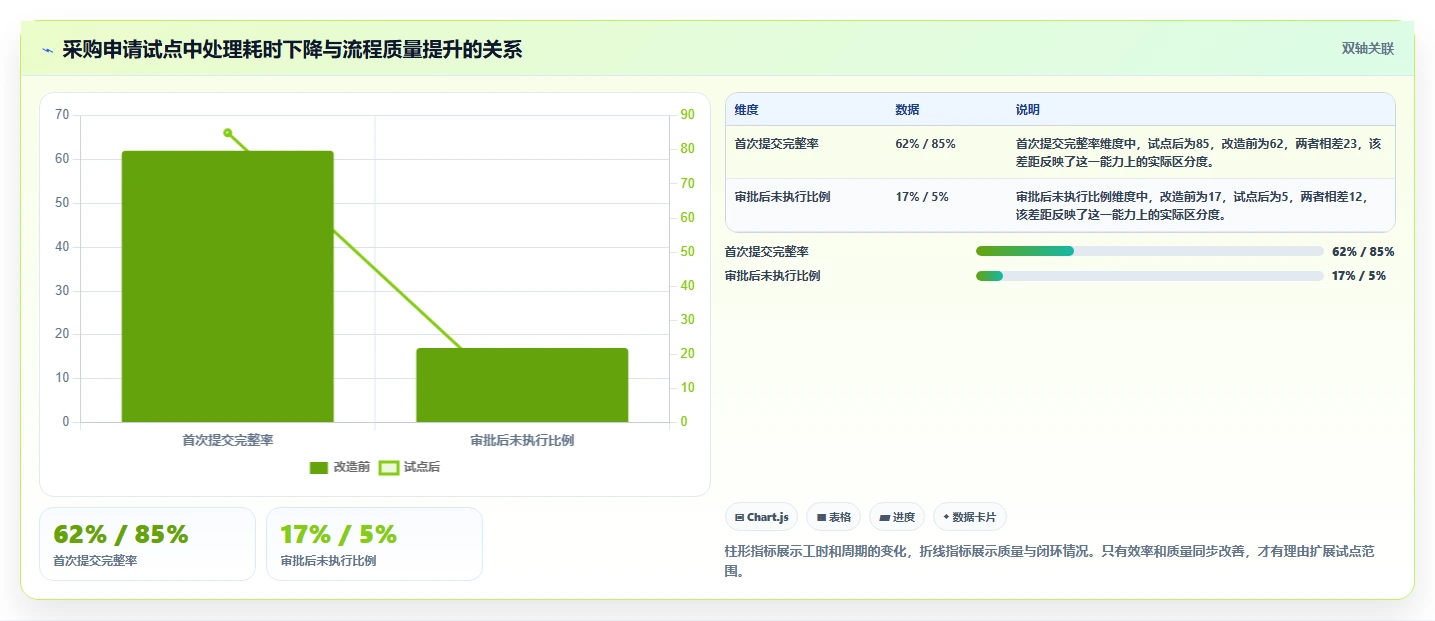The image size is (1435, 621).
Task: Click the 62% / 85% KPI card
Action: (x=148, y=544)
